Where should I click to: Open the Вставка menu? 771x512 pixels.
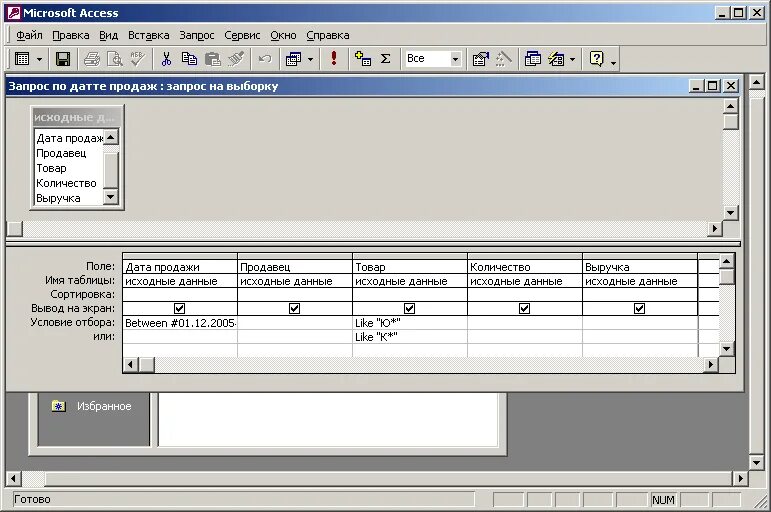coord(148,35)
